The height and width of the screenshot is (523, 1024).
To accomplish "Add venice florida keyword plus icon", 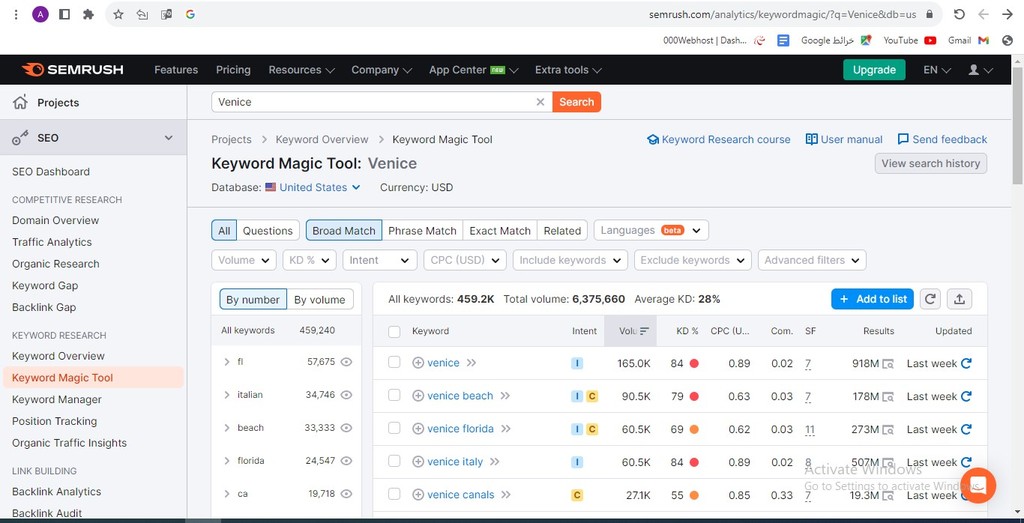I will (x=418, y=429).
